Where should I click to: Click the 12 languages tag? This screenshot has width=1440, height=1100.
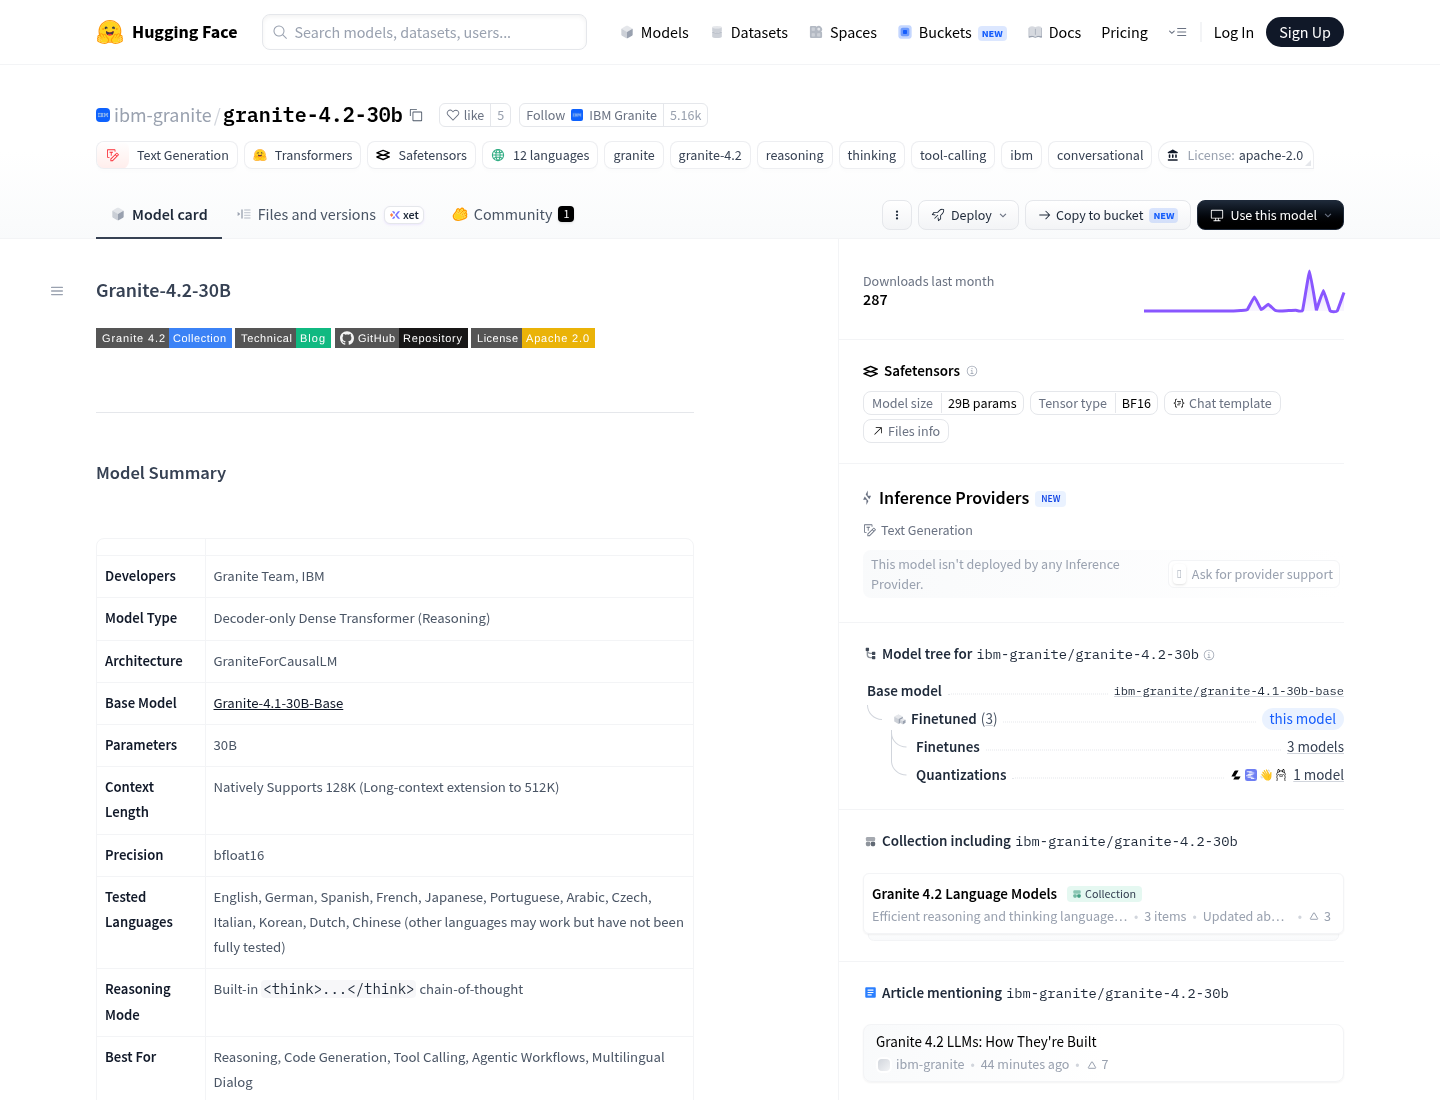tap(540, 155)
